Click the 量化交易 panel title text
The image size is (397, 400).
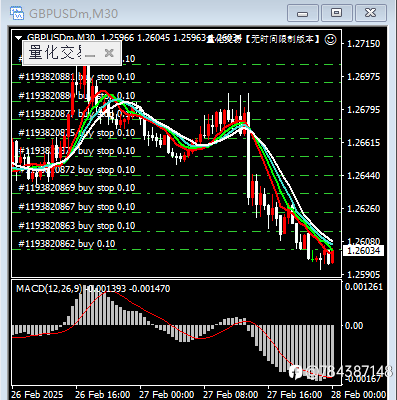pyautogui.click(x=55, y=53)
